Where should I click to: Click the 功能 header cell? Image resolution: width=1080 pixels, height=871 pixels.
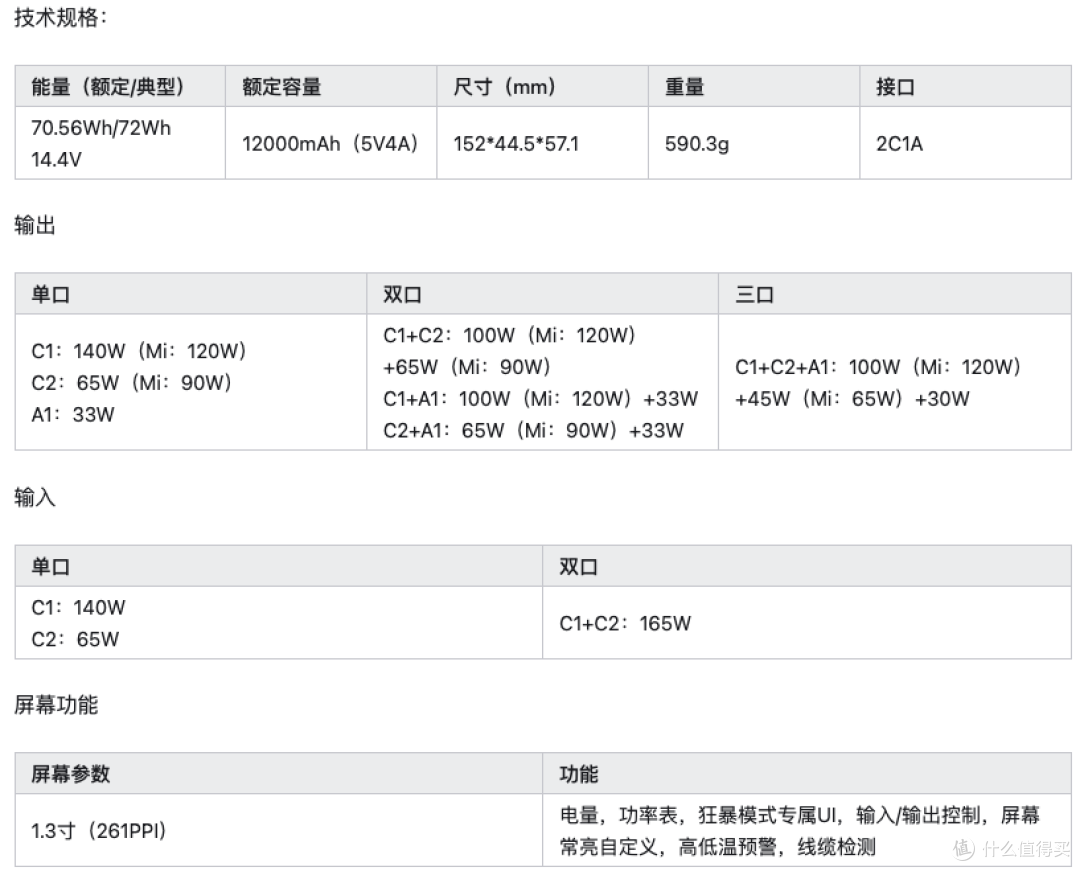tap(807, 774)
